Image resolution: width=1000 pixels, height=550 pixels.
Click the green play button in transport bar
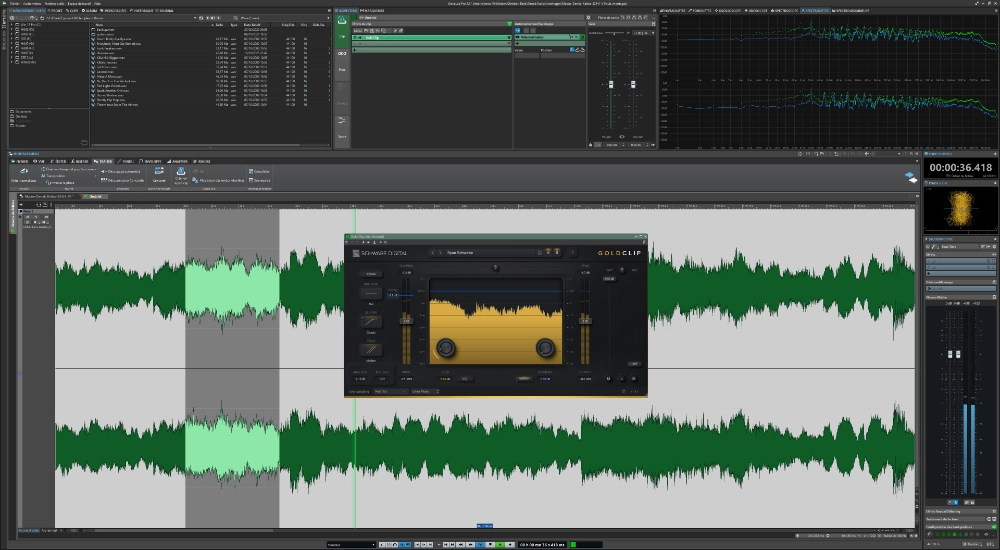click(x=500, y=544)
